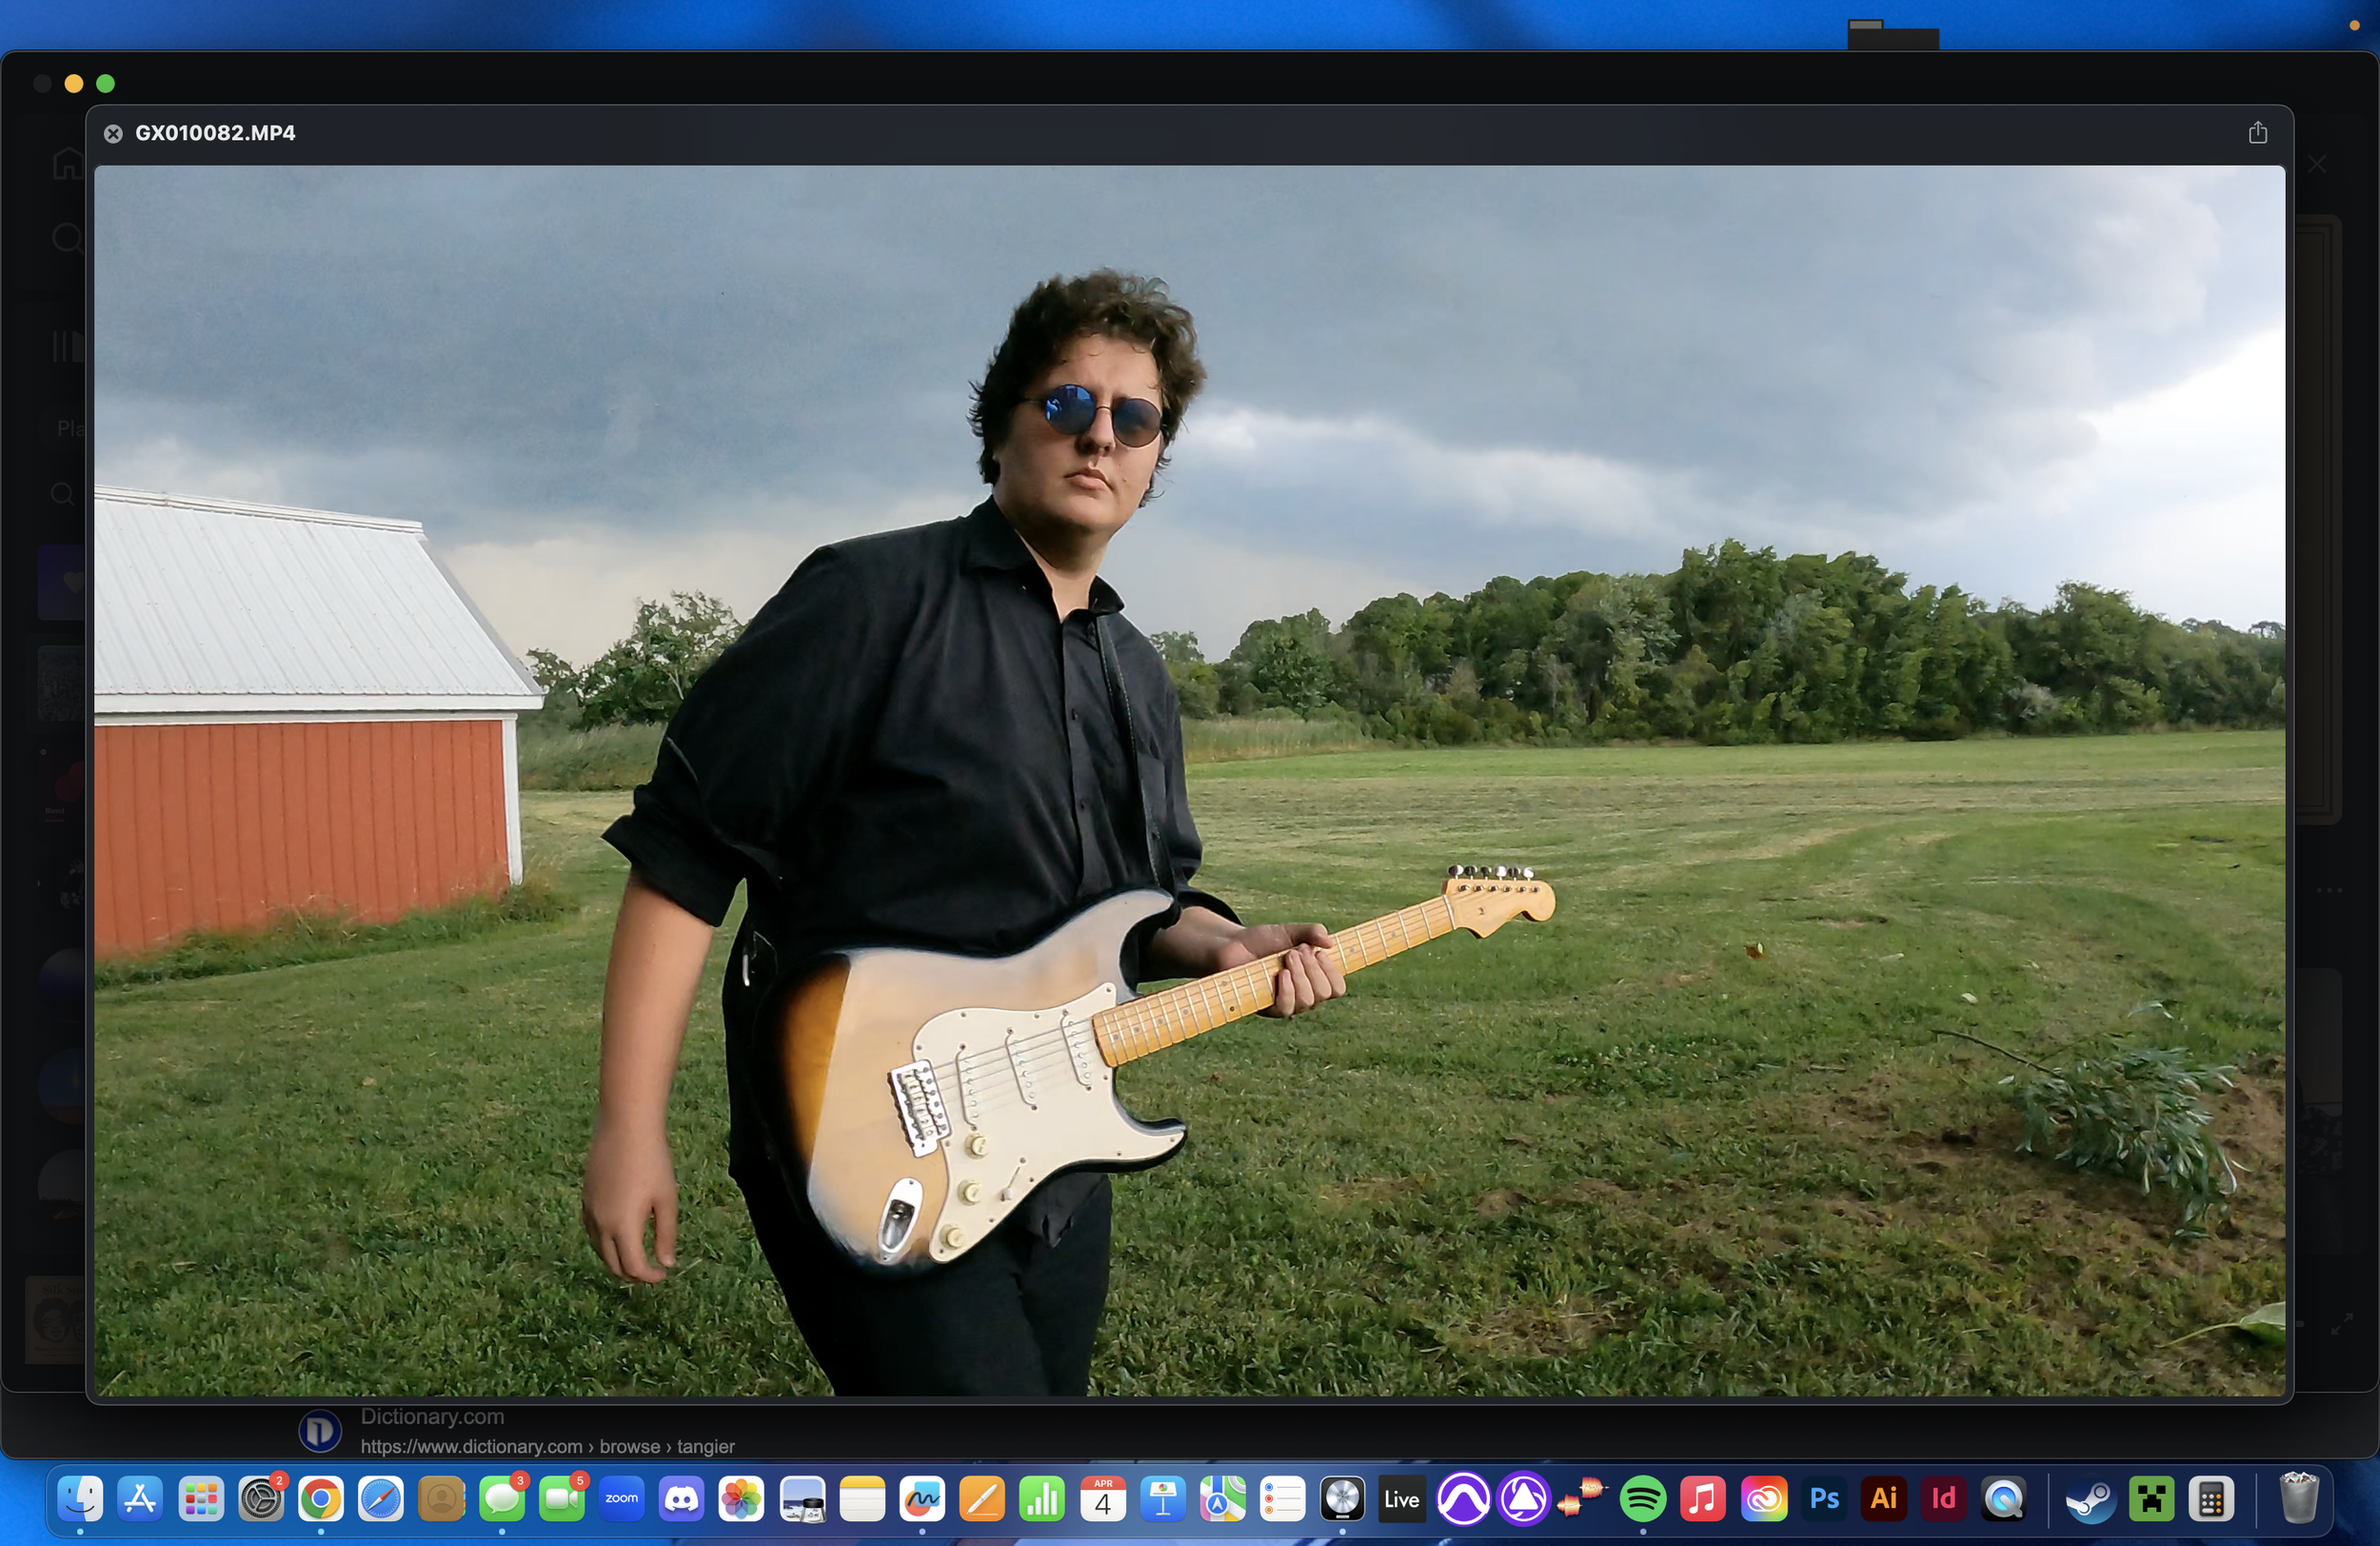Launch Photoshop from the dock
Screen dimensions: 2380x1546
click(1824, 1499)
